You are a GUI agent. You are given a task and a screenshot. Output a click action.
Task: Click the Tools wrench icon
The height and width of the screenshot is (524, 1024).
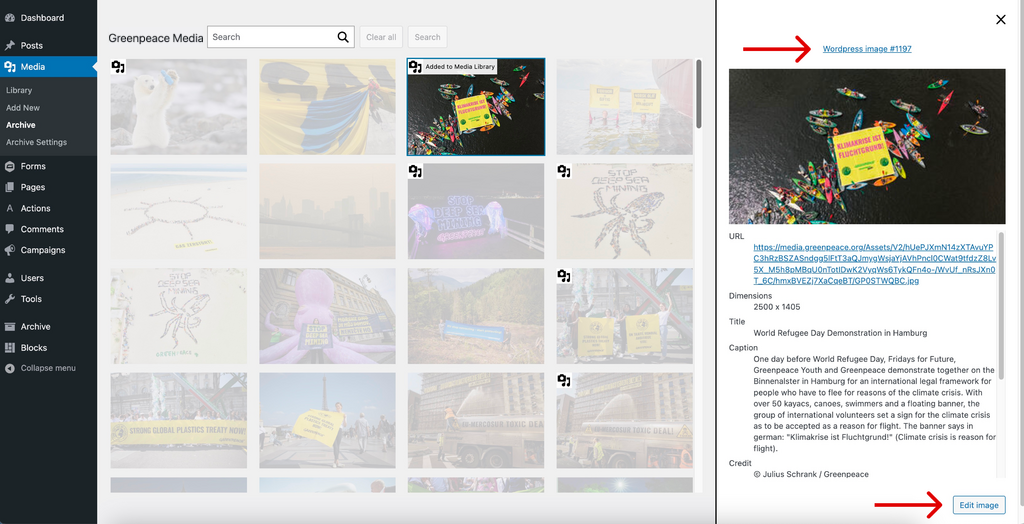point(10,299)
